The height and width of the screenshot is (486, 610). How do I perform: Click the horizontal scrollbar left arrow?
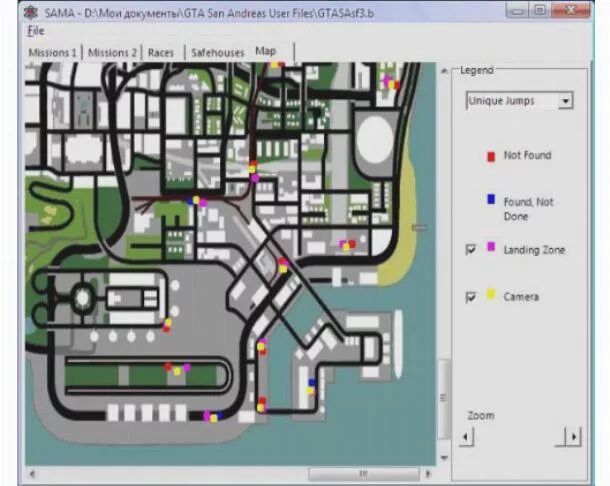[32, 474]
